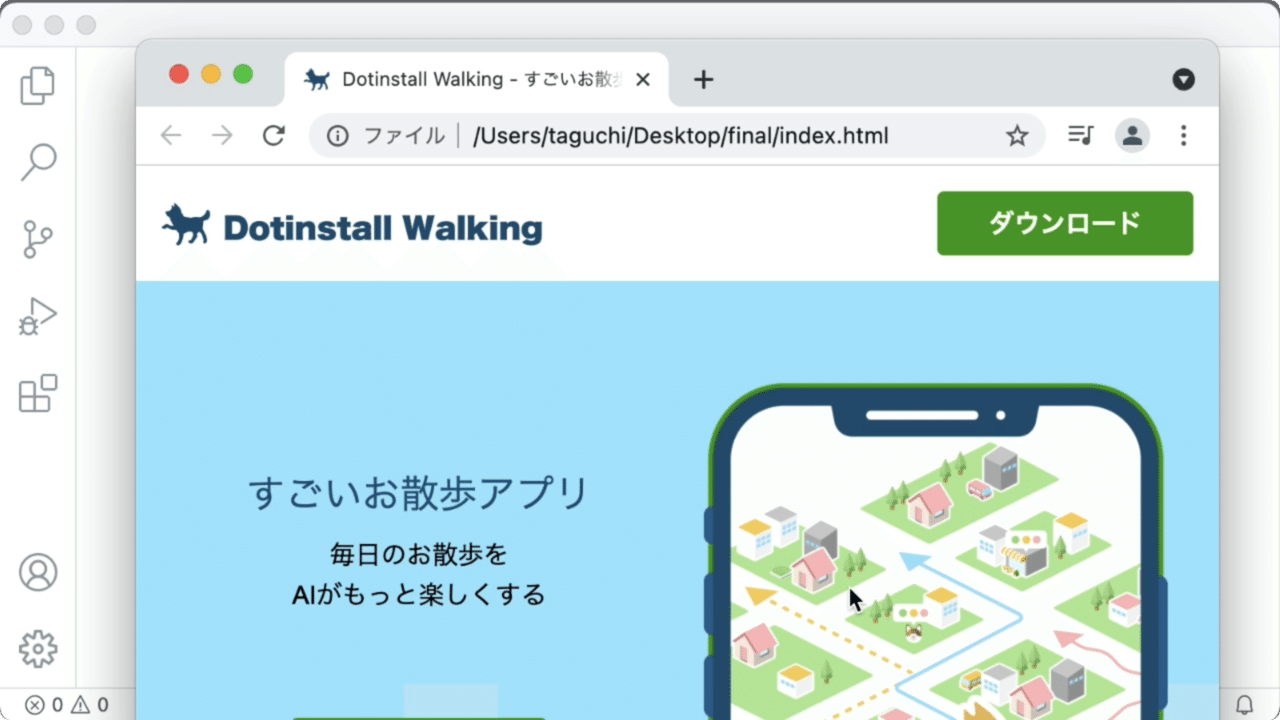
Task: Open the Accounts icon in VS Code
Action: click(38, 572)
